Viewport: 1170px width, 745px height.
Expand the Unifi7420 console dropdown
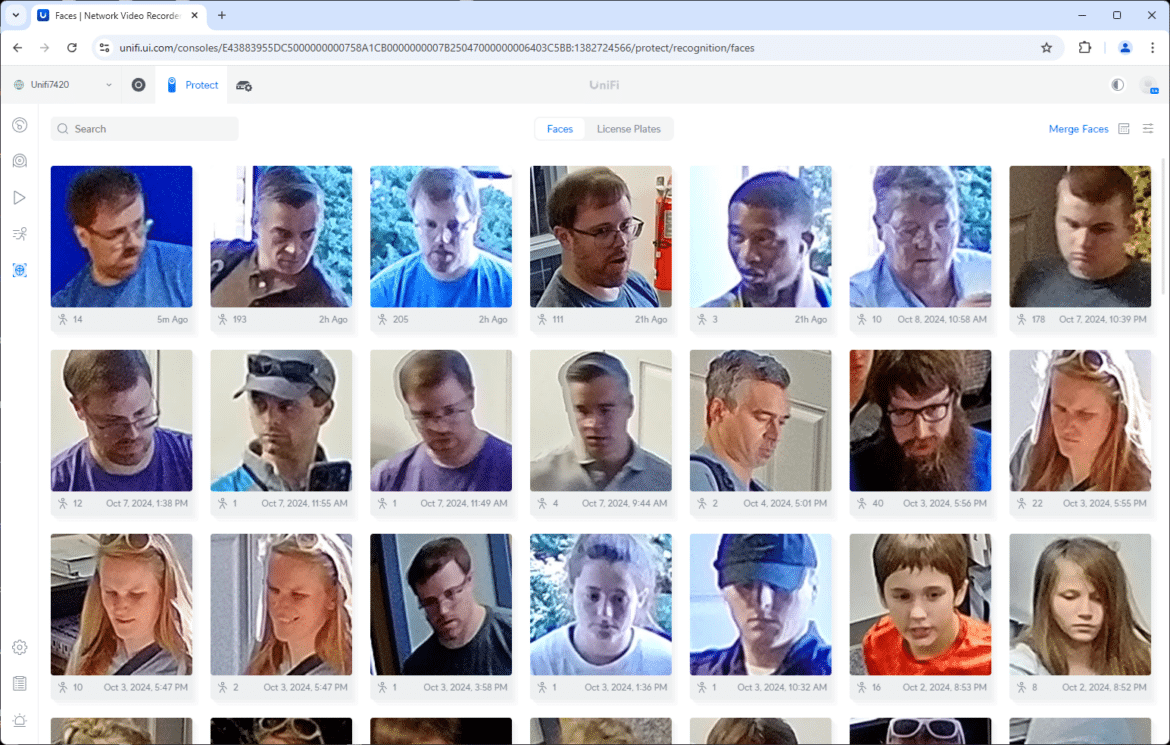(63, 85)
